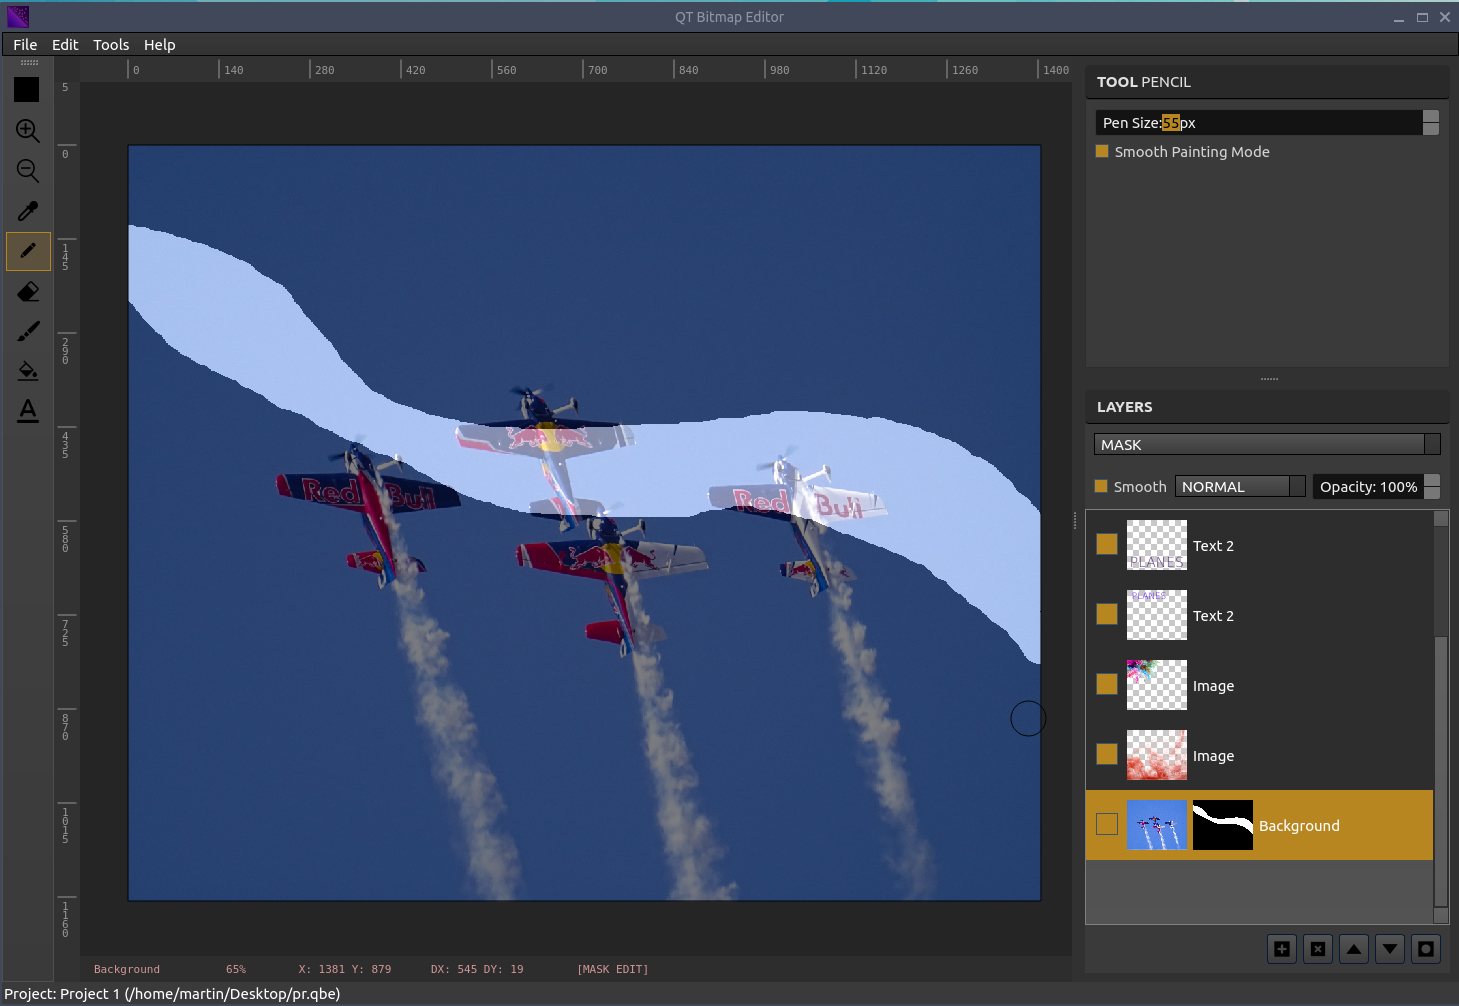This screenshot has width=1459, height=1006.
Task: Select the Background layer name
Action: click(1299, 826)
